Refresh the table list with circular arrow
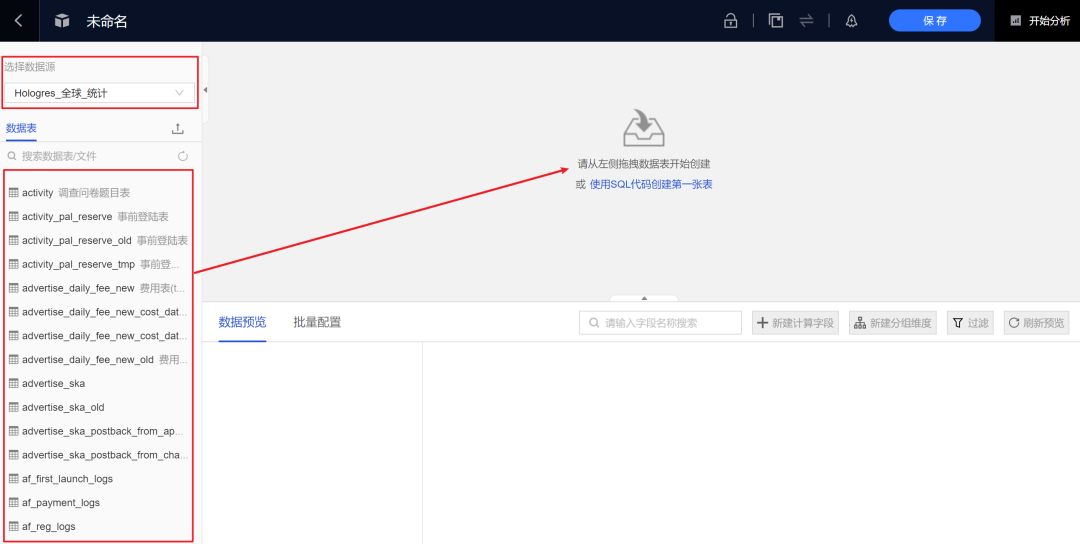The width and height of the screenshot is (1080, 544). click(x=183, y=156)
